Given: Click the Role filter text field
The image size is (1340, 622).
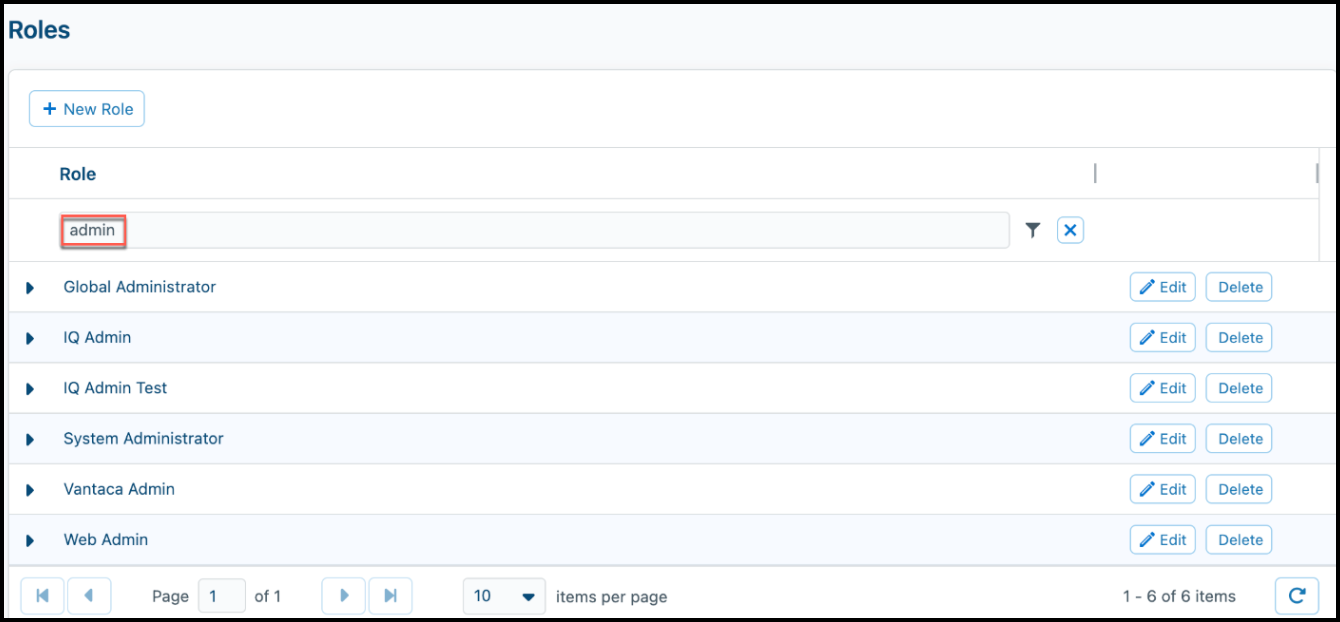Looking at the screenshot, I should [534, 230].
